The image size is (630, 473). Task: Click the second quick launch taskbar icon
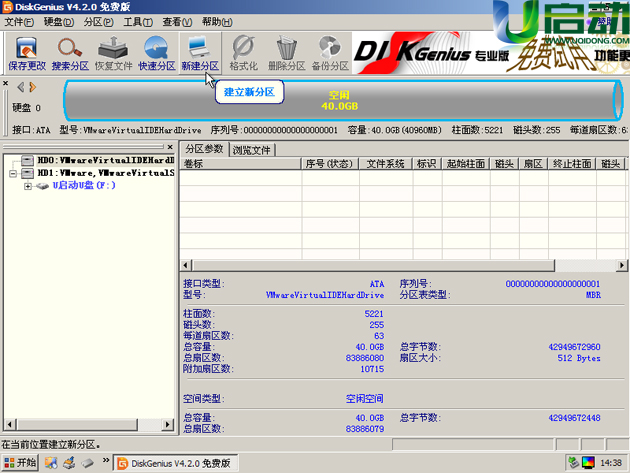(x=69, y=463)
